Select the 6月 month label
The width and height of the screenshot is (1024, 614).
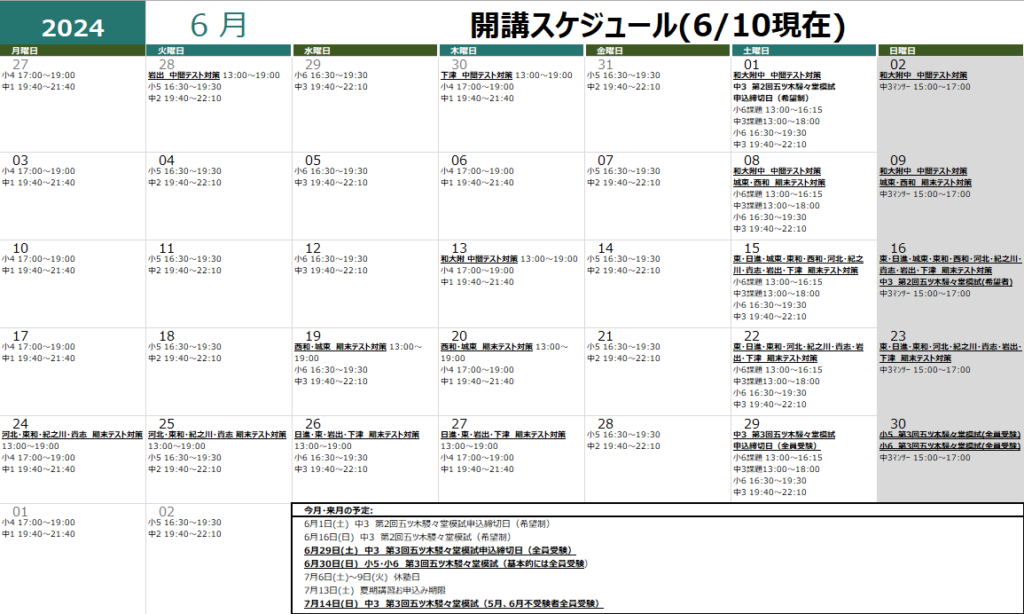point(217,26)
